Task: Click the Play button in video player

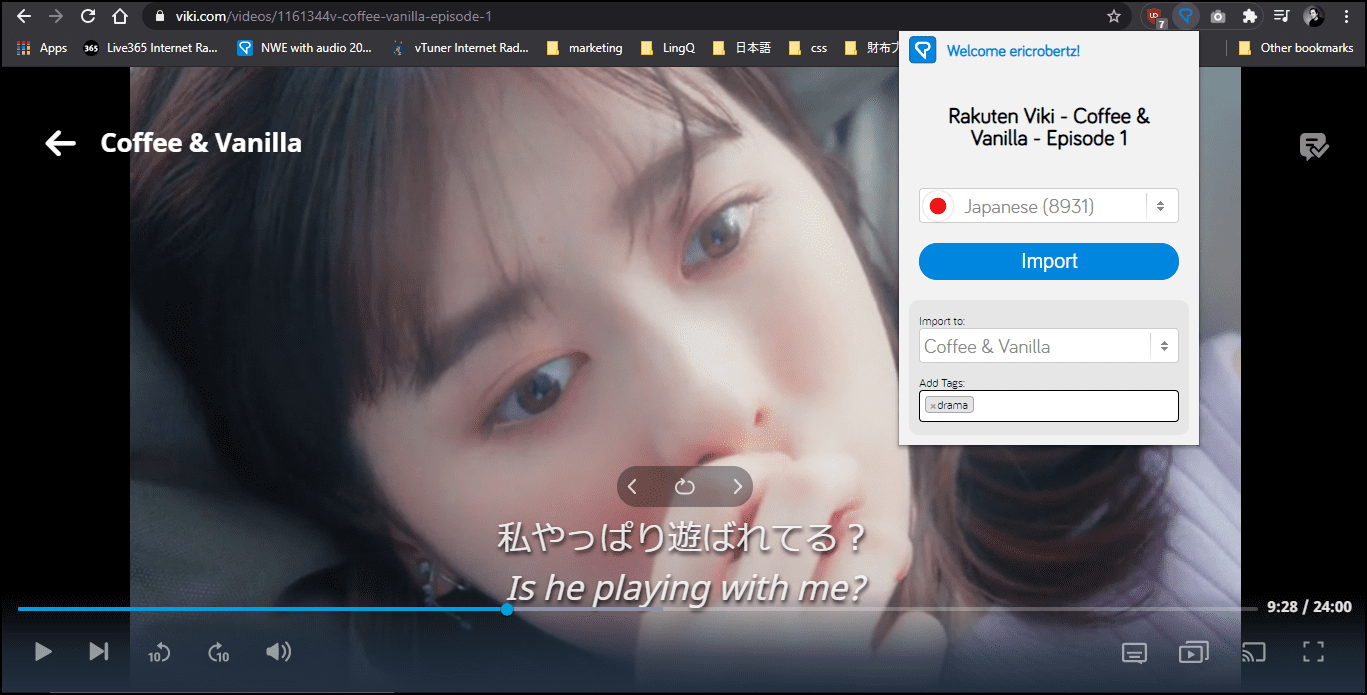Action: (43, 652)
